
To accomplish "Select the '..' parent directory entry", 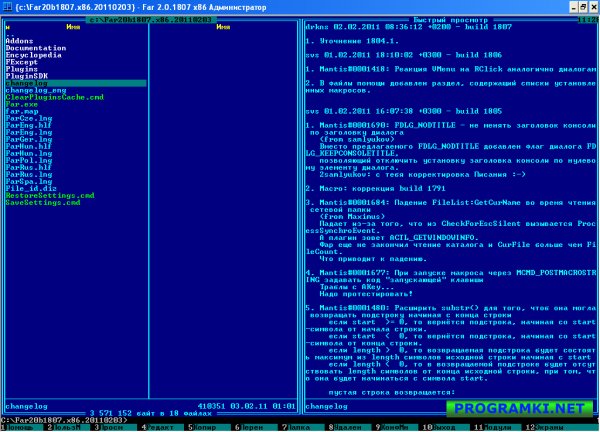I will (10, 34).
